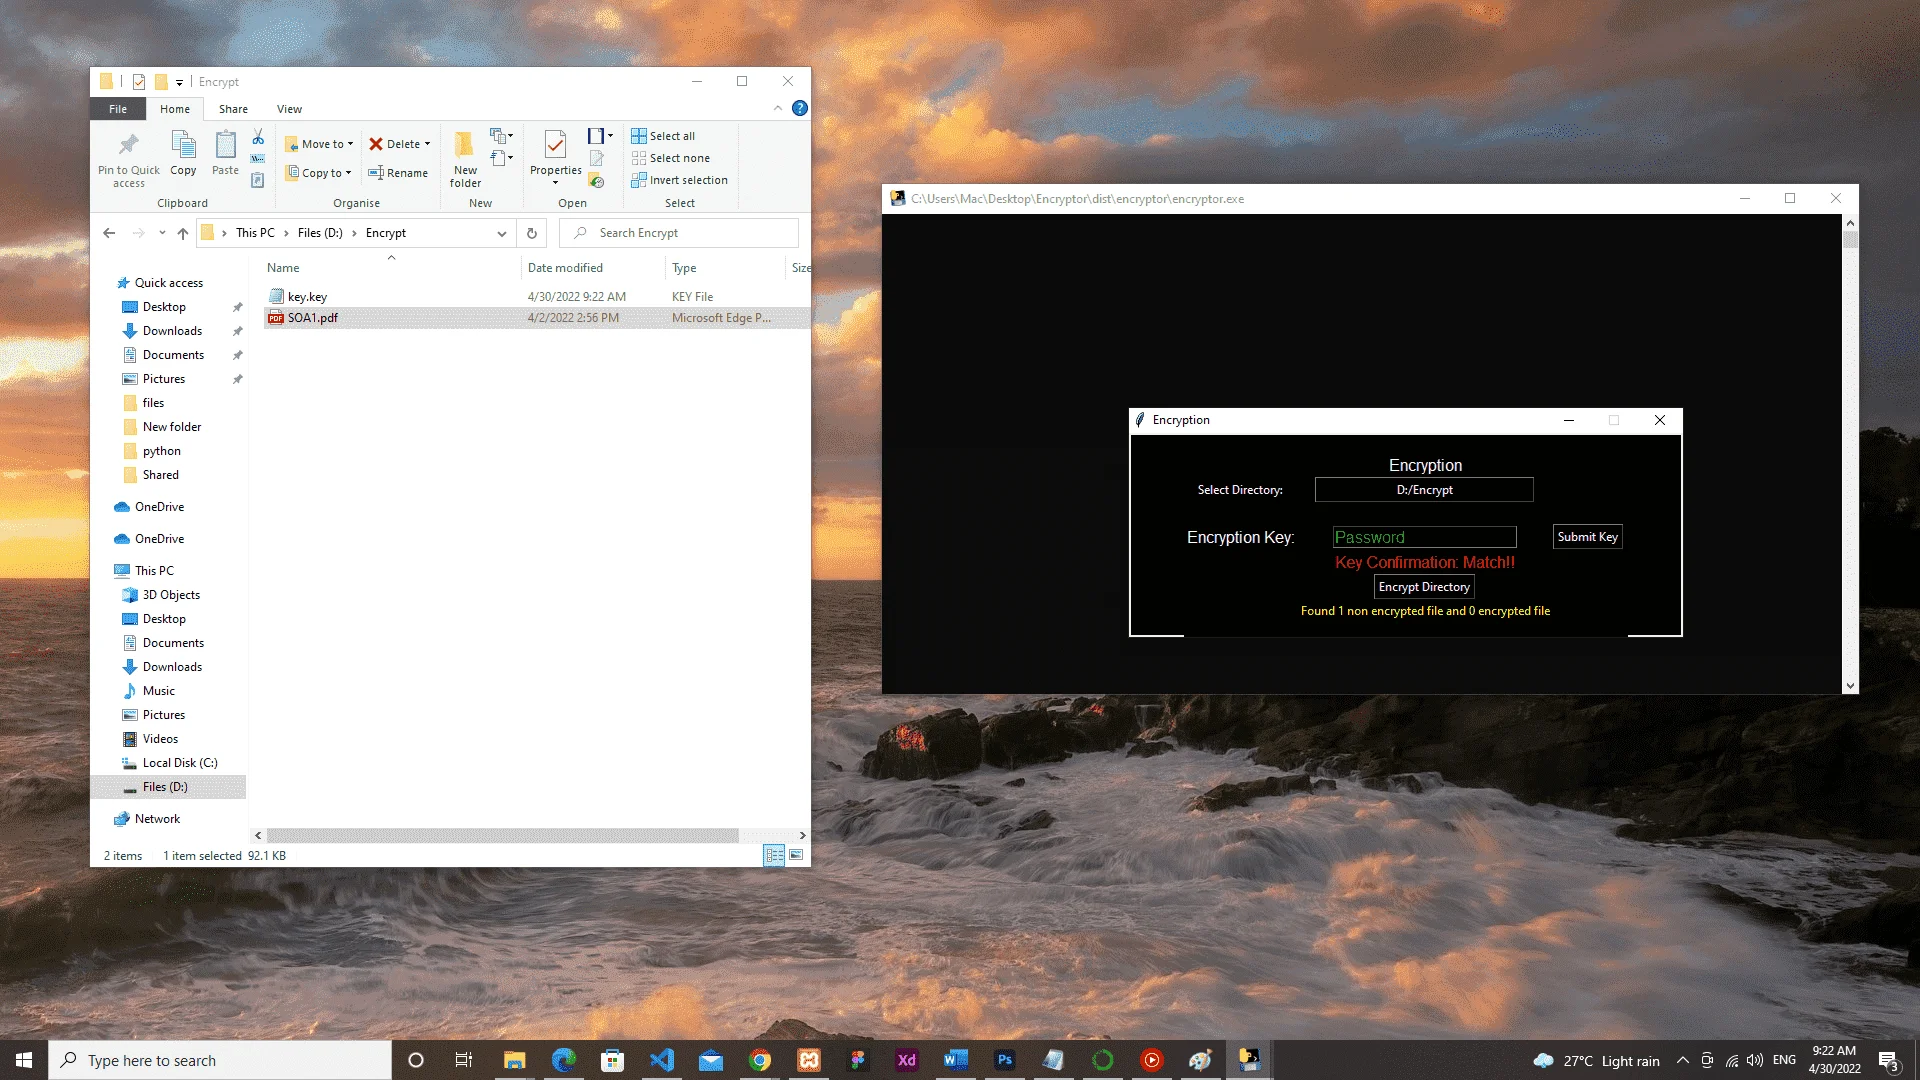Click Type here to search box
1920x1080 pixels.
220,1060
